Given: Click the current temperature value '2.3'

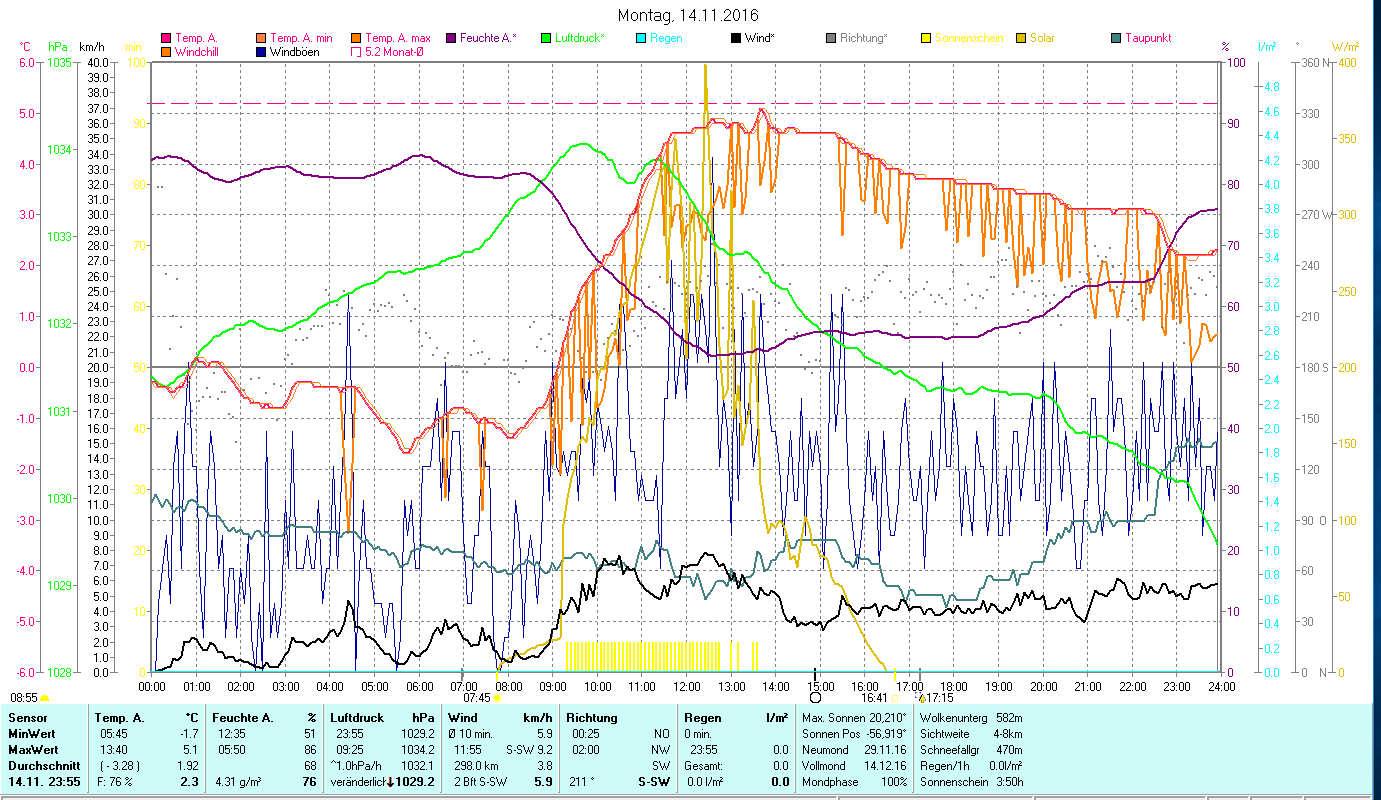Looking at the screenshot, I should pos(189,782).
